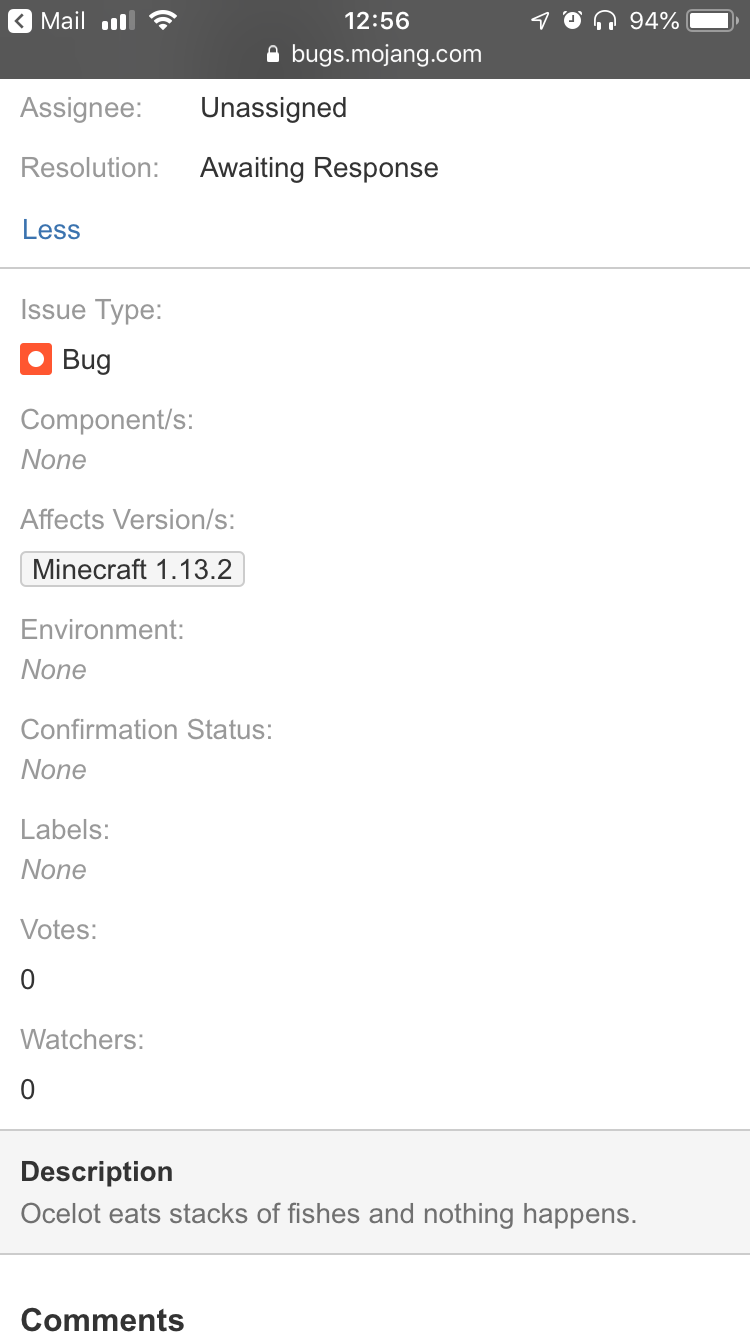Open the Minecraft 1.13.2 version tag
The width and height of the screenshot is (750, 1334).
(x=132, y=570)
